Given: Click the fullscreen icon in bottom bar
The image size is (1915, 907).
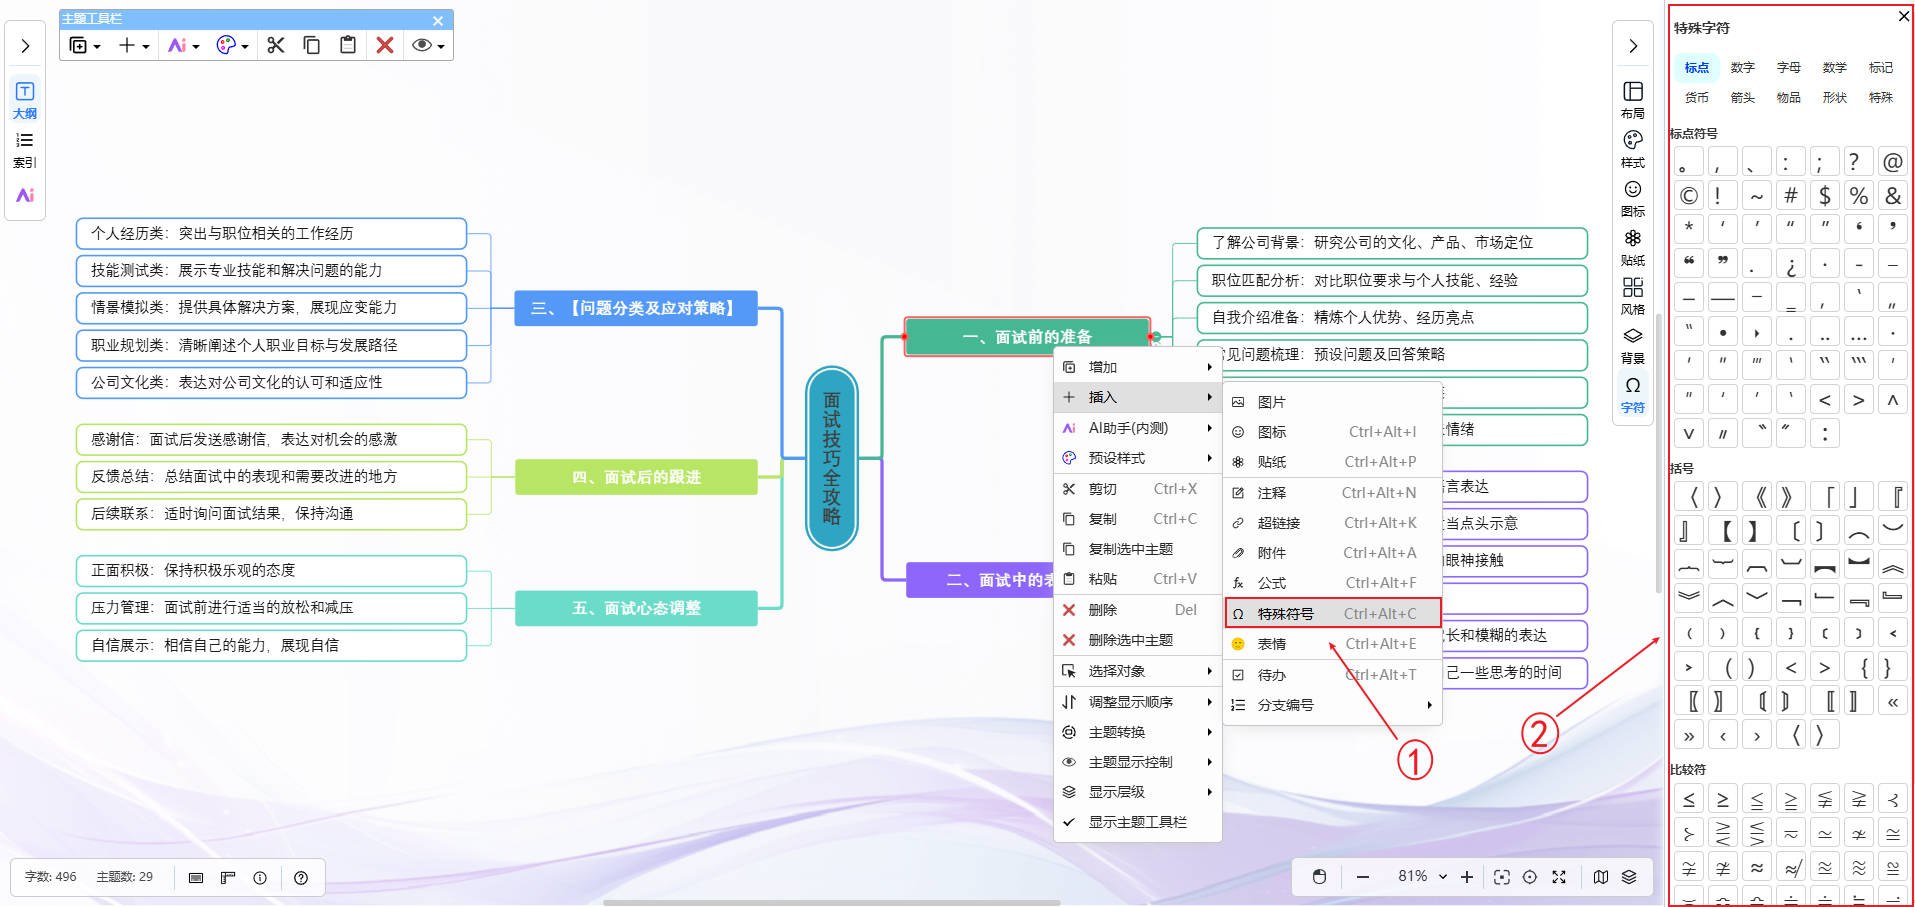Looking at the screenshot, I should [1558, 877].
